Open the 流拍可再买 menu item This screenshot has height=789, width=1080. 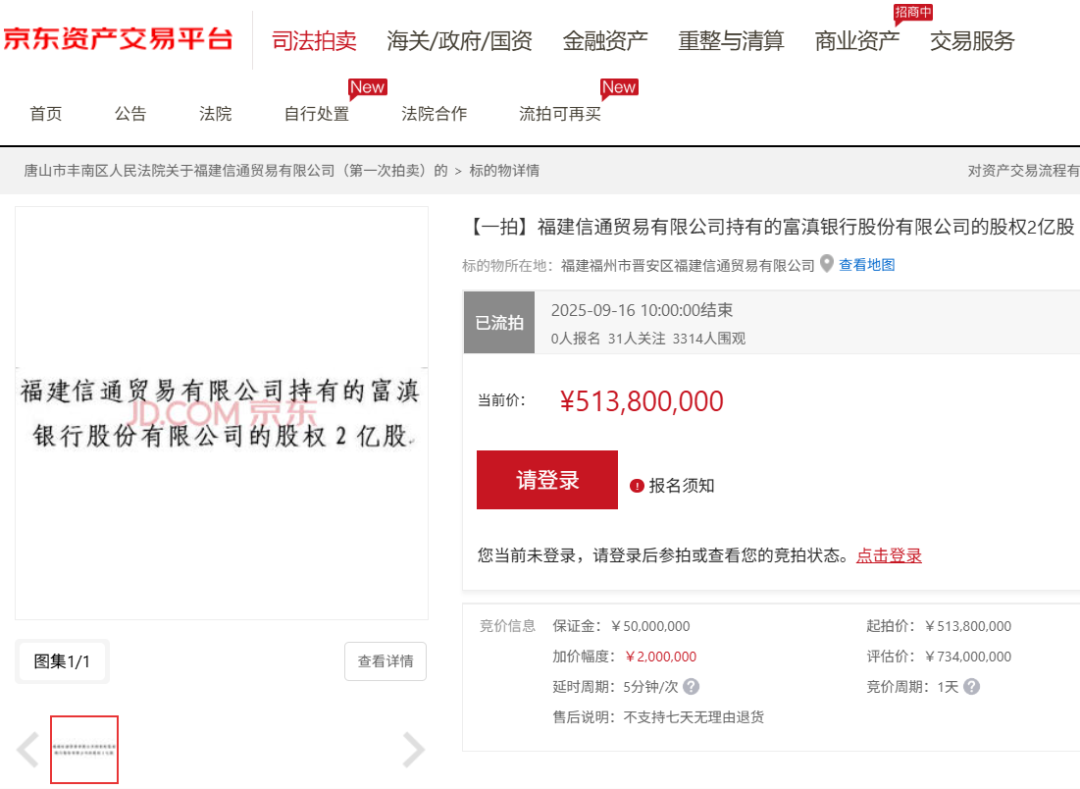click(x=560, y=114)
